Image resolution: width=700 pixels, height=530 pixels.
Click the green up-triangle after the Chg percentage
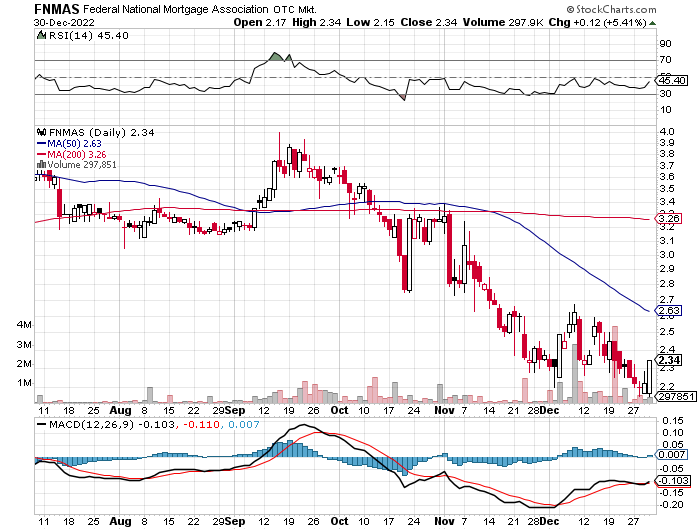[x=652, y=23]
